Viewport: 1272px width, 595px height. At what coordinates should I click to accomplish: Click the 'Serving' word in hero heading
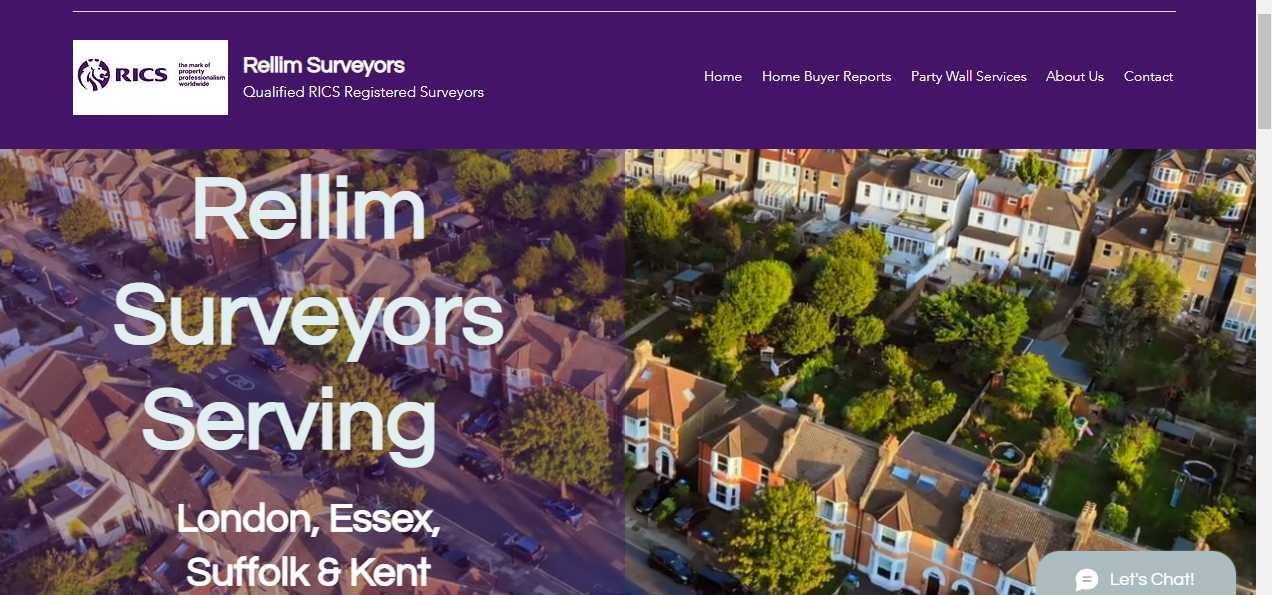(289, 418)
